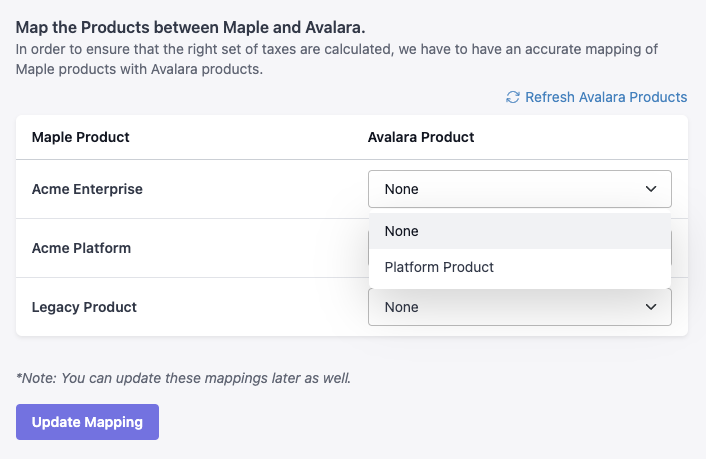Viewport: 706px width, 459px height.
Task: Expand Legacy Product dropdown via its chevron arrow
Action: (651, 307)
